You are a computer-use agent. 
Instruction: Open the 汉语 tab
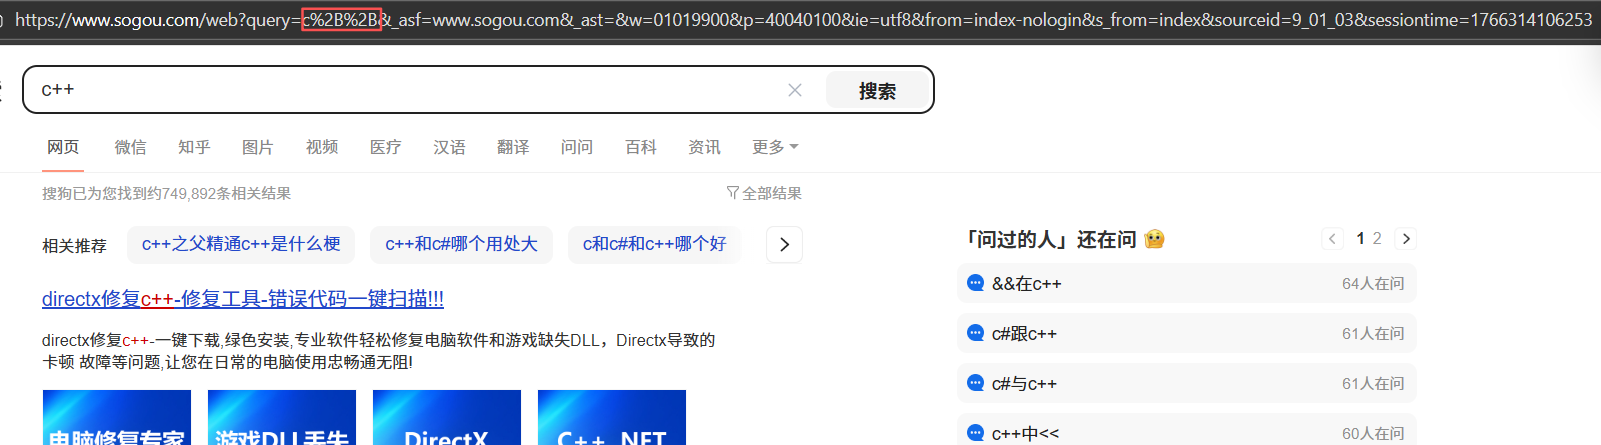(x=449, y=147)
